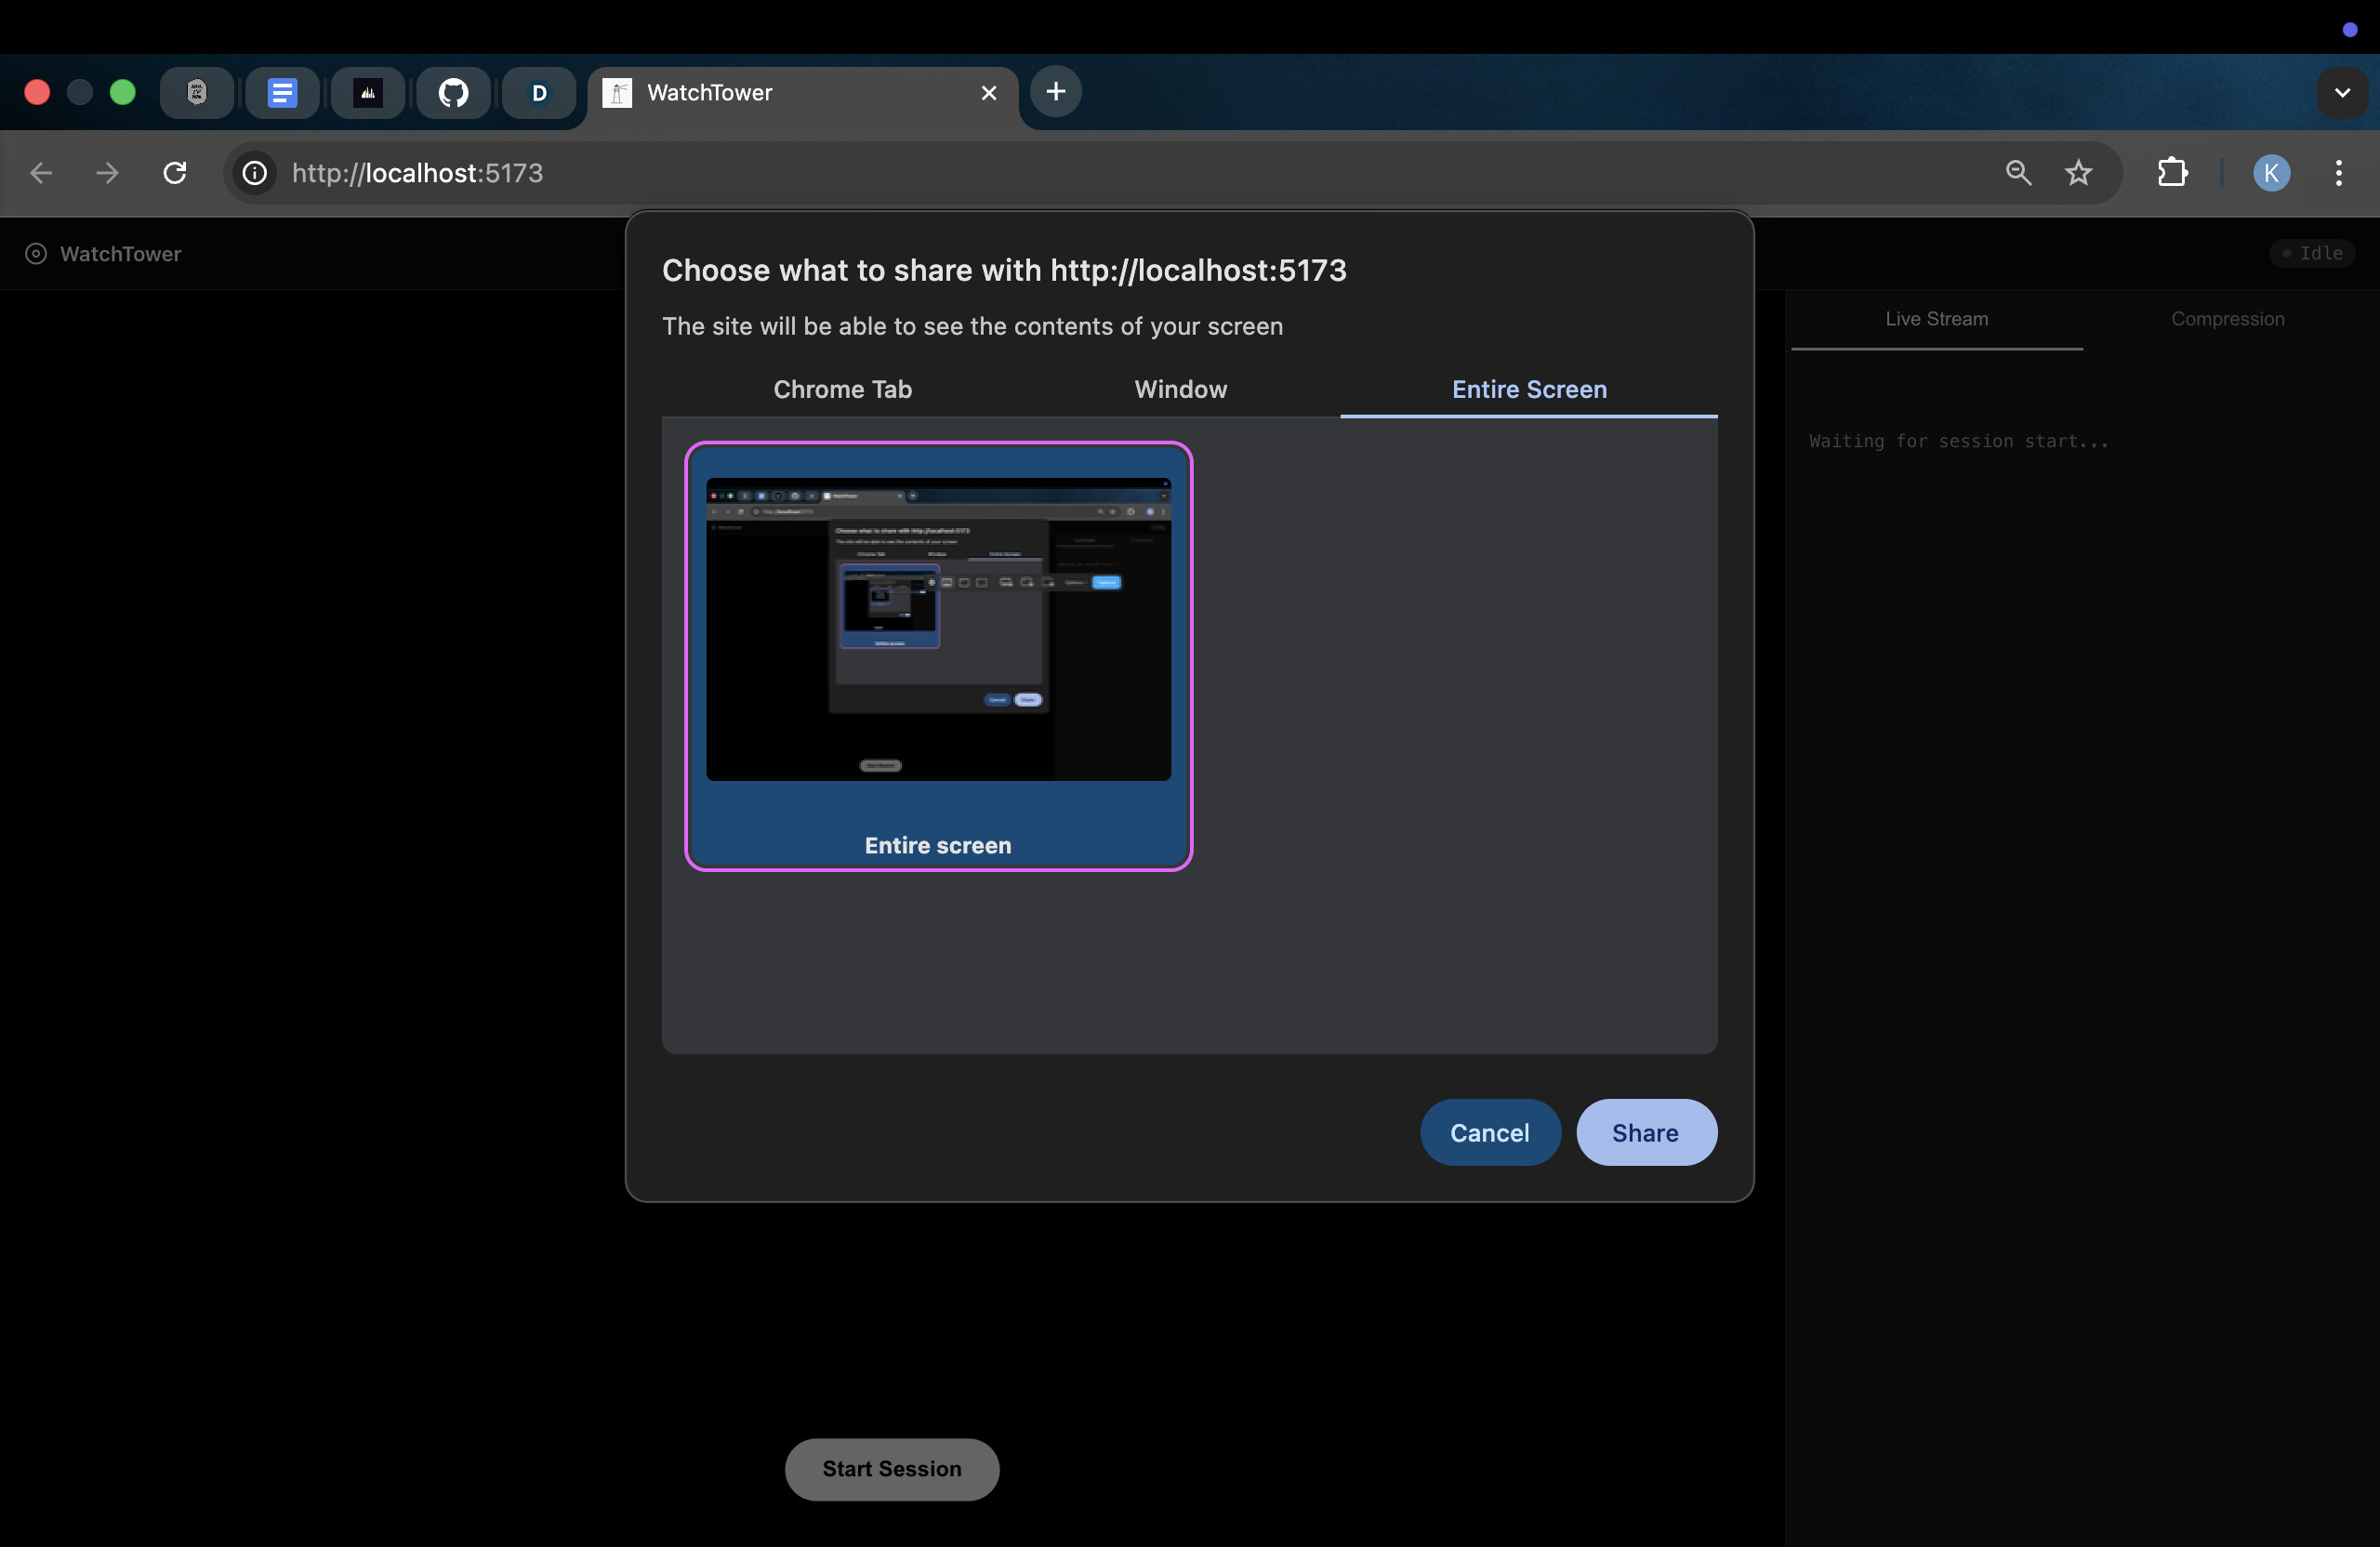This screenshot has width=2380, height=1547.
Task: Open Chrome's three-dot menu
Action: point(2338,173)
